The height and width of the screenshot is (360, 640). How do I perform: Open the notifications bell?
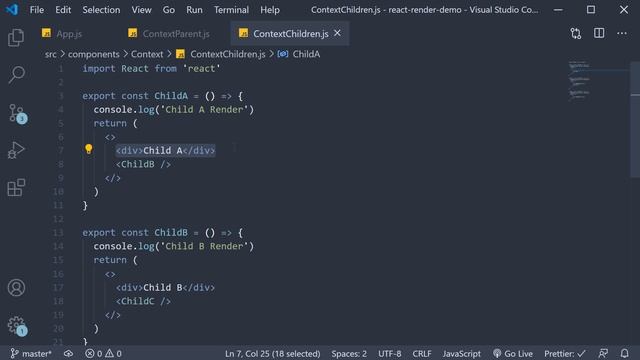[x=624, y=353]
